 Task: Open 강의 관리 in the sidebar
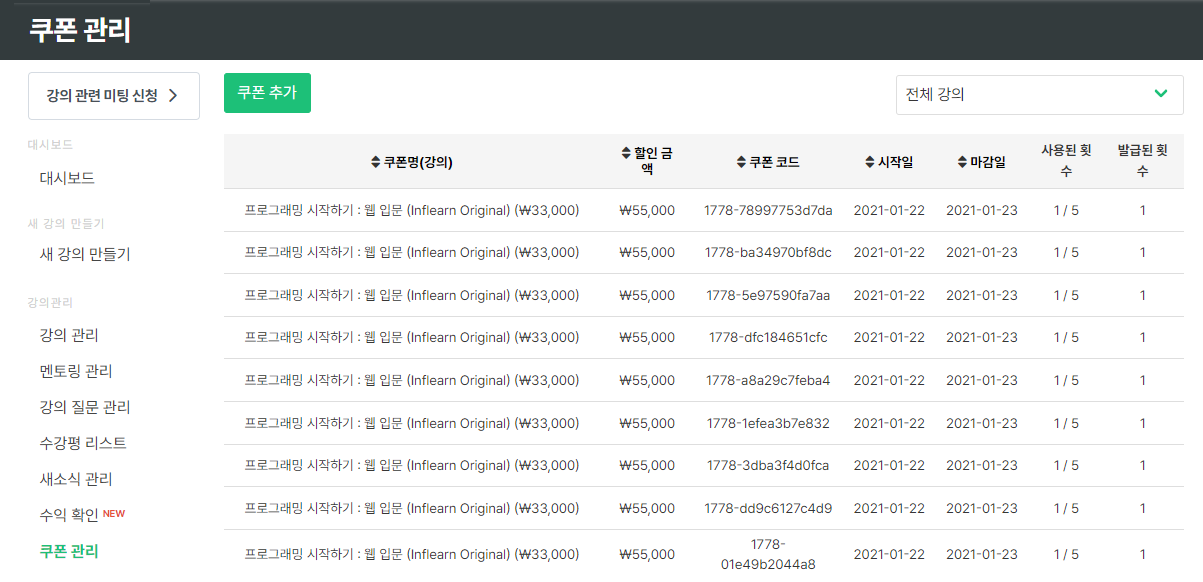[x=69, y=335]
